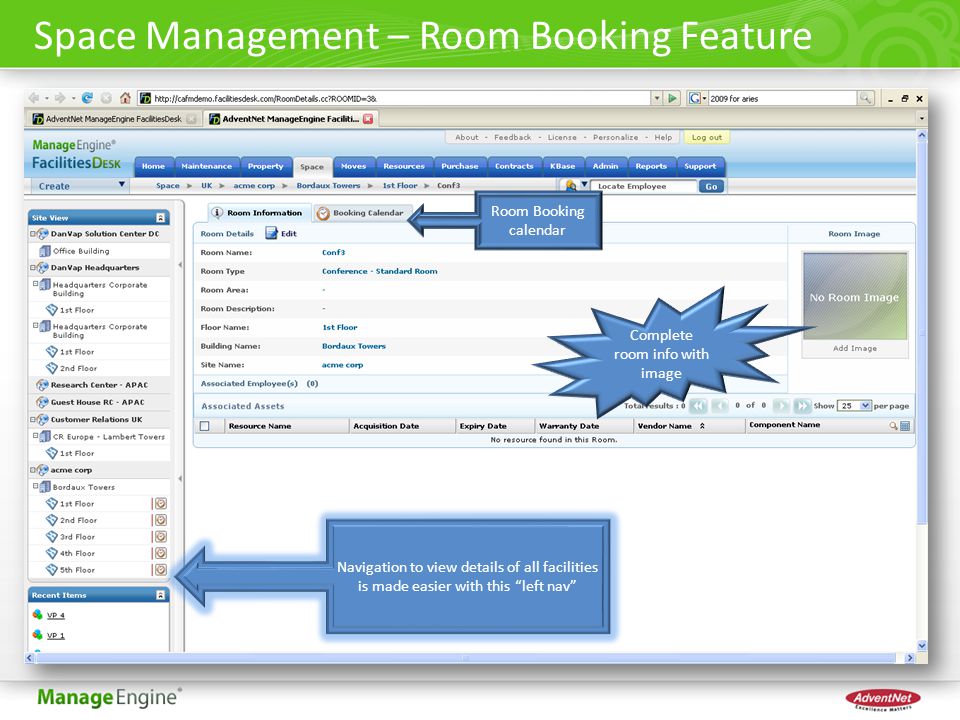Sort by Vendor Name column header
The width and height of the screenshot is (960, 720).
pyautogui.click(x=664, y=426)
